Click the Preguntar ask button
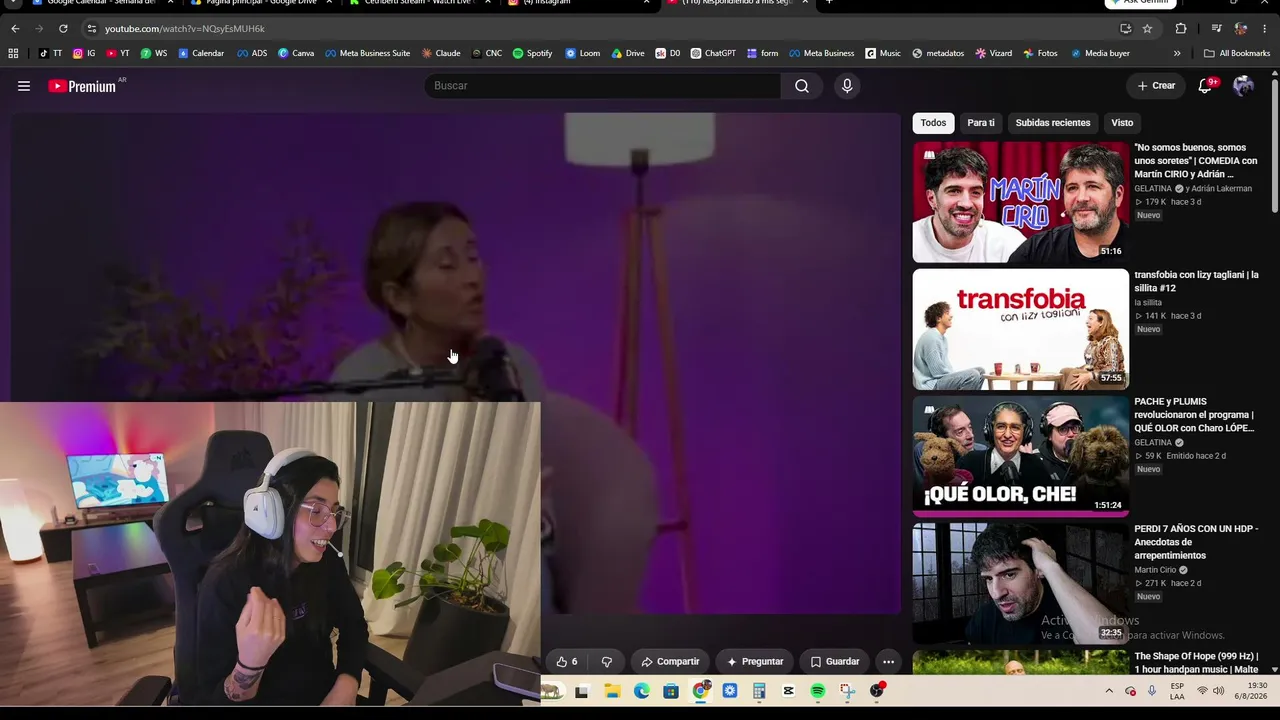Image resolution: width=1280 pixels, height=720 pixels. [x=754, y=662]
